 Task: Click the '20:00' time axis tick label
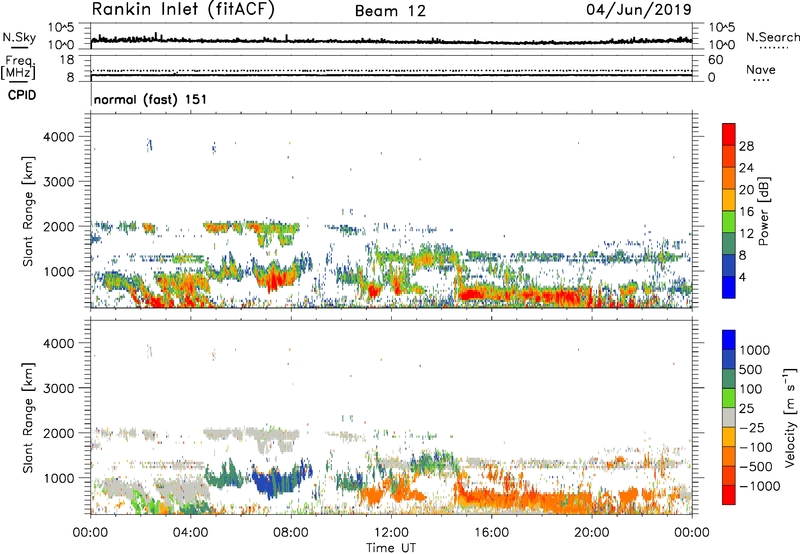click(592, 533)
